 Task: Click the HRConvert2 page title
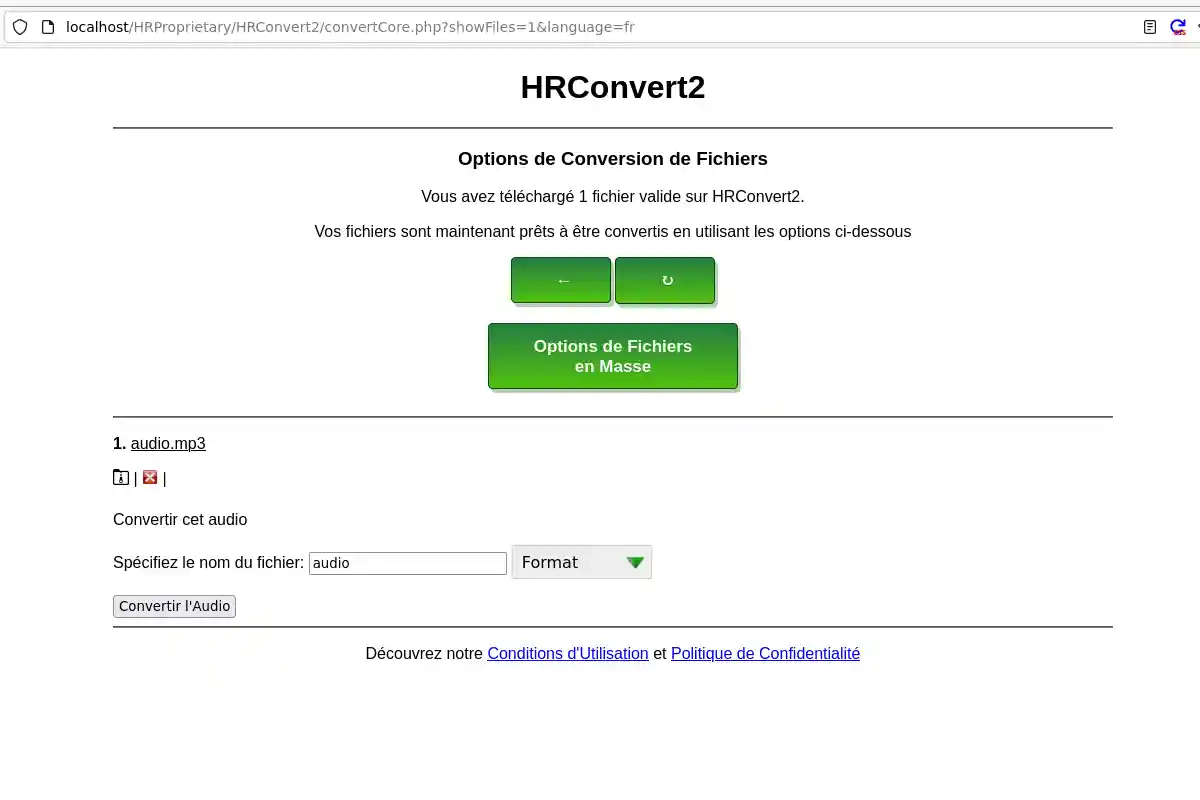point(612,87)
